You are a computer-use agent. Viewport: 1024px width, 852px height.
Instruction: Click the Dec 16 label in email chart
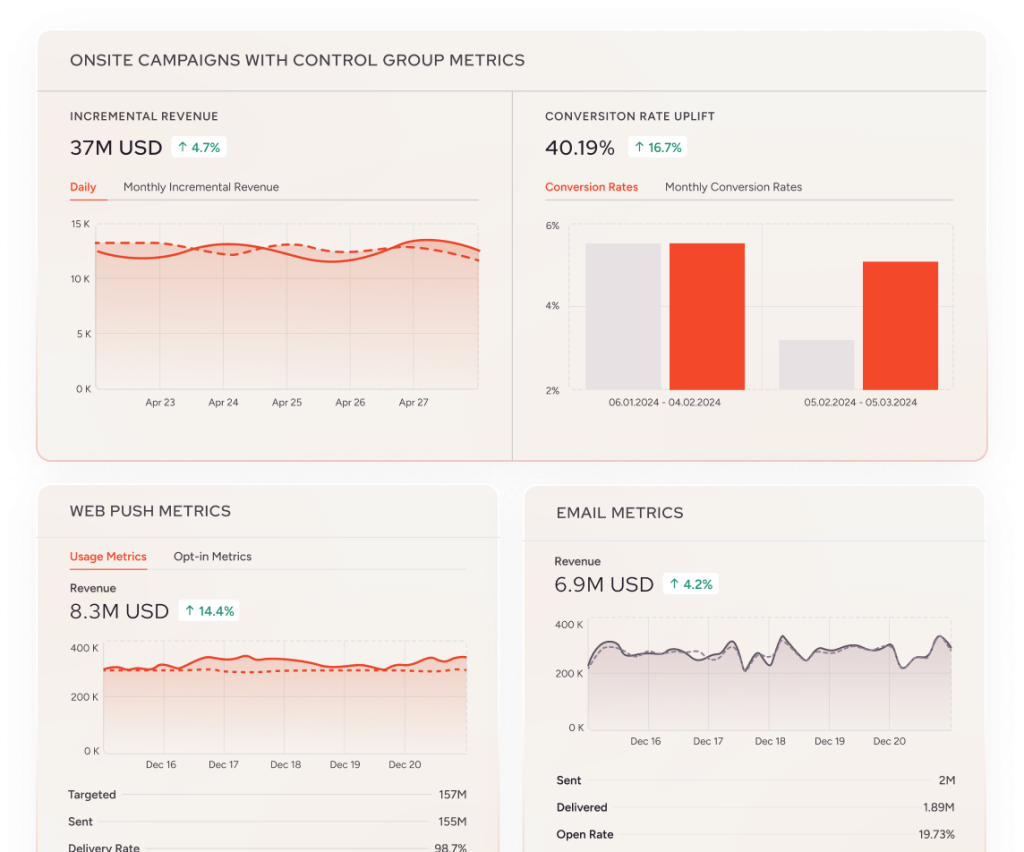[645, 741]
